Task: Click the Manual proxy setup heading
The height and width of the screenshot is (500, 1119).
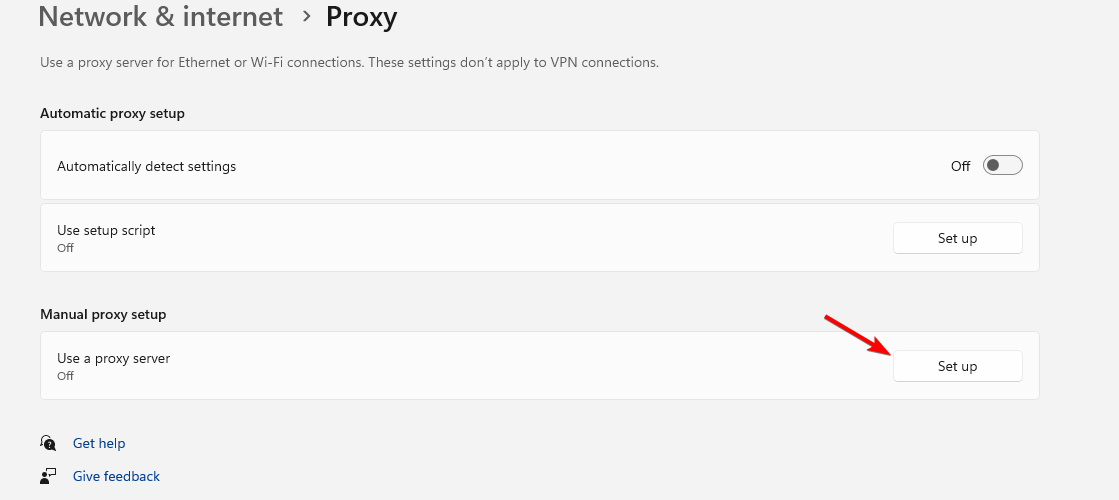Action: [103, 314]
